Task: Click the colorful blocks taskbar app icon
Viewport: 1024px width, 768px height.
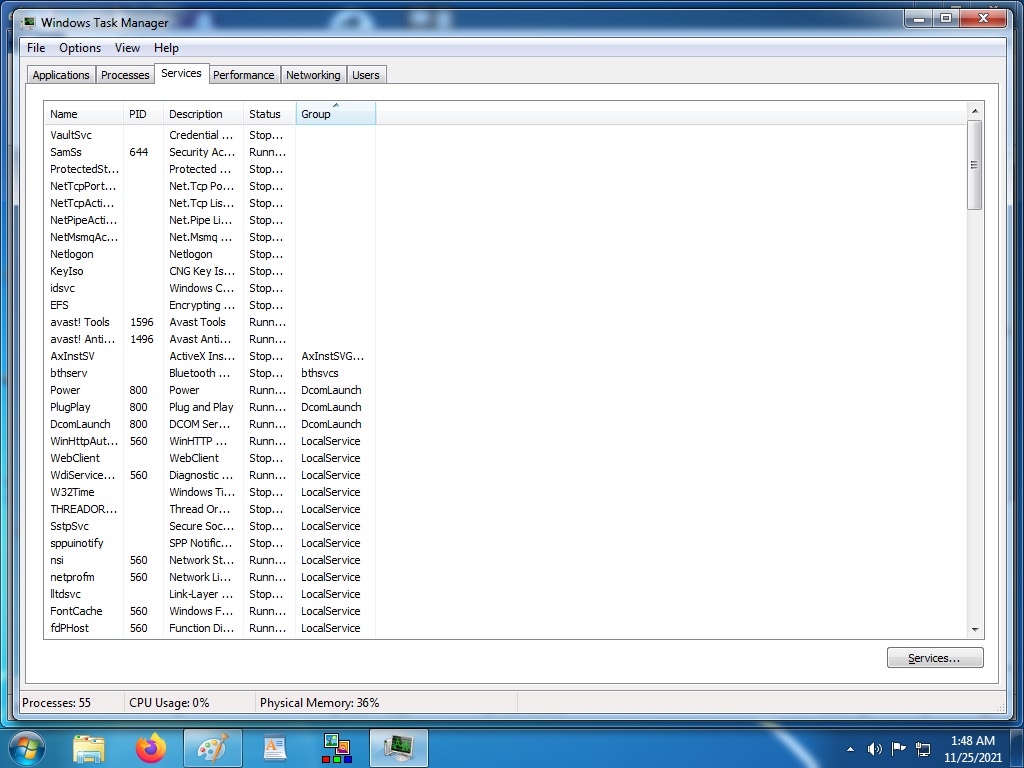Action: point(337,748)
